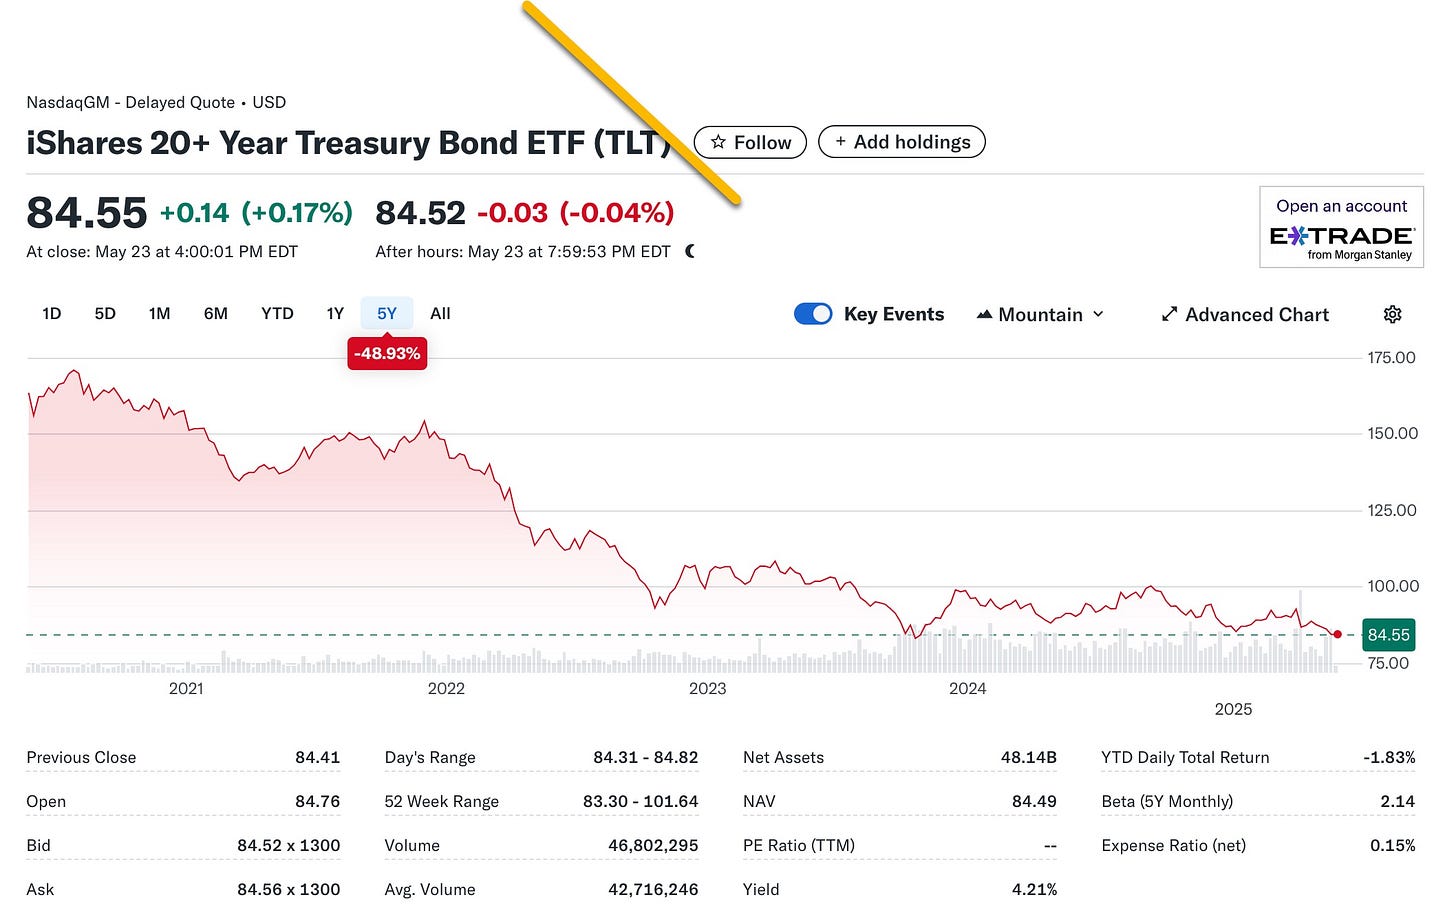
Task: Click the 2025 x-axis label
Action: (x=1233, y=709)
